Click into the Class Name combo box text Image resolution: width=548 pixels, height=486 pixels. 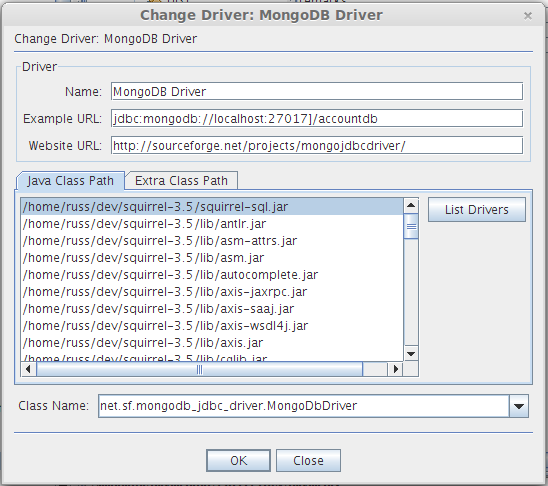coord(303,406)
